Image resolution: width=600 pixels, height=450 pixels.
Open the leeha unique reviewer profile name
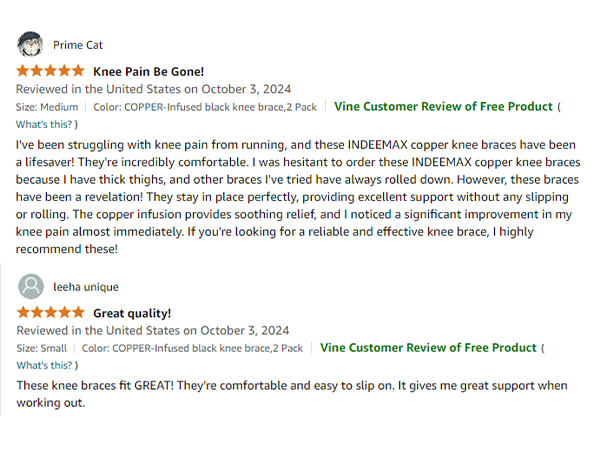click(x=86, y=286)
